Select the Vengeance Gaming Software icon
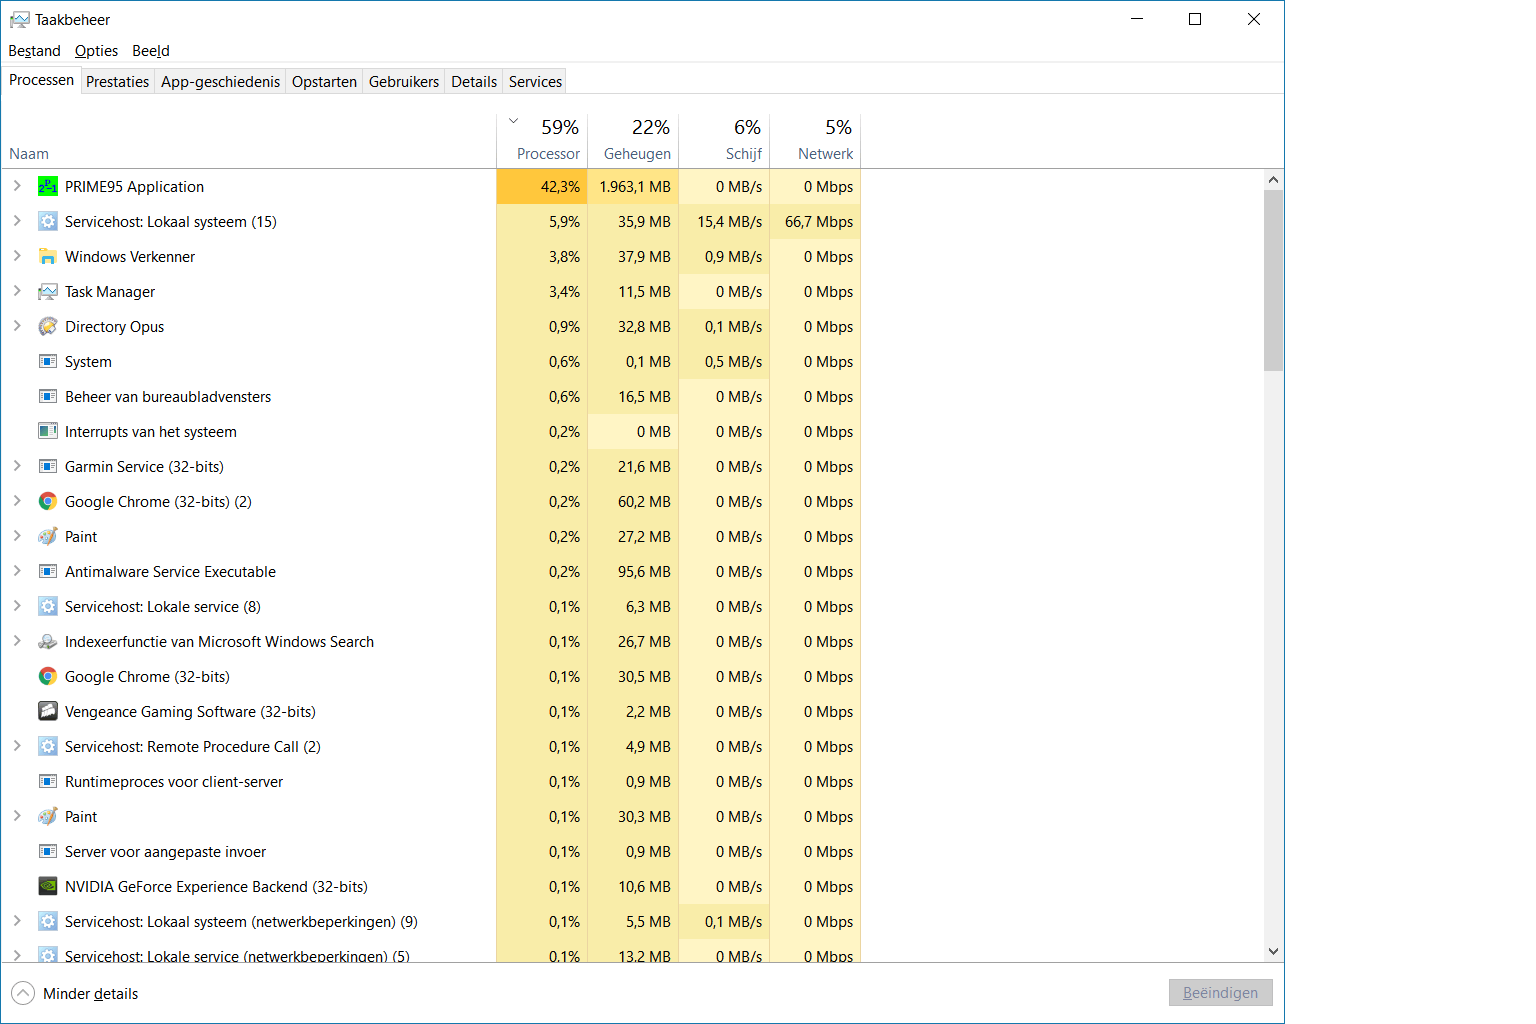Viewport: 1536px width, 1024px height. click(x=48, y=711)
